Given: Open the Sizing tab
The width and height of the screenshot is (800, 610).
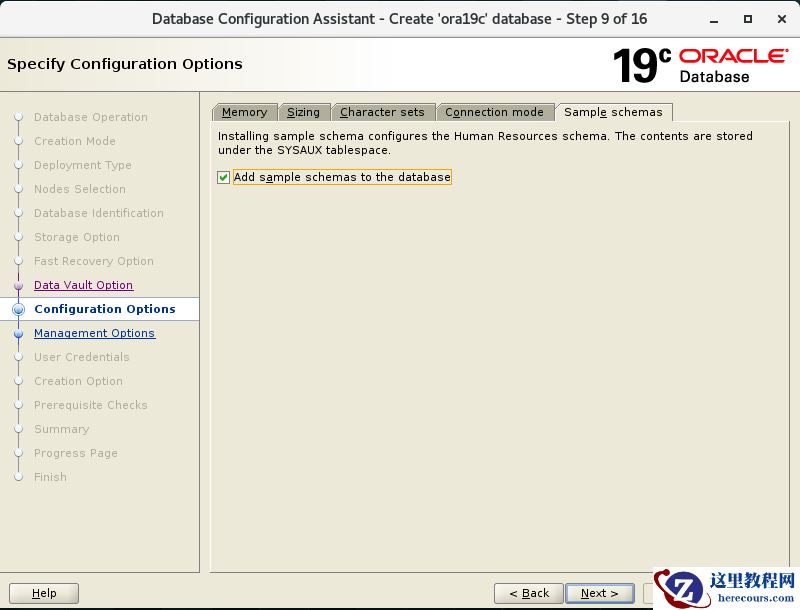Looking at the screenshot, I should tap(304, 112).
